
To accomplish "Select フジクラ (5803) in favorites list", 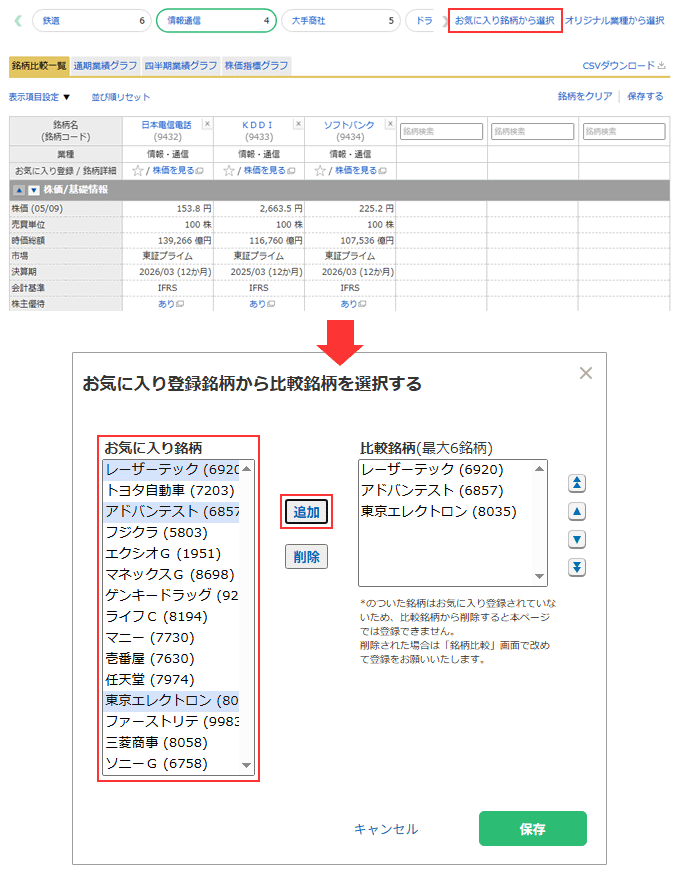I will pos(171,532).
